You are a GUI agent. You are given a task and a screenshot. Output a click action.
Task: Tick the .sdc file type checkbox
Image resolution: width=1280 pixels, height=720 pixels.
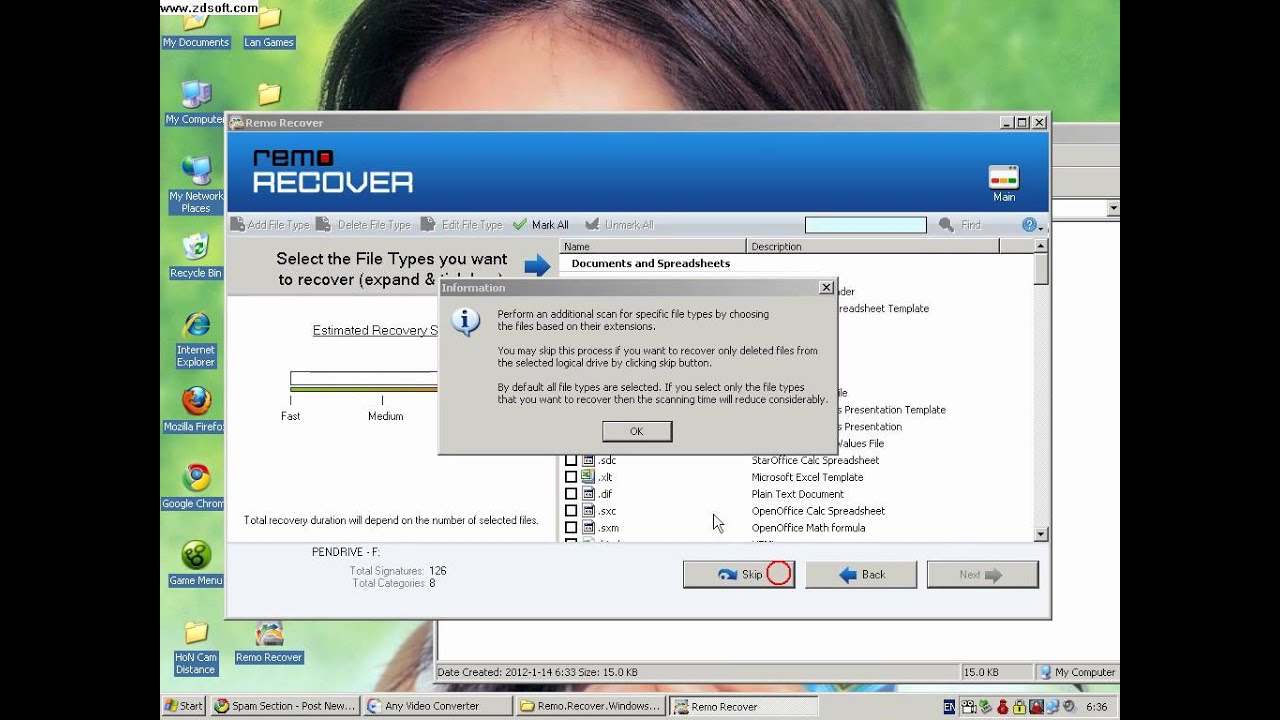[571, 460]
